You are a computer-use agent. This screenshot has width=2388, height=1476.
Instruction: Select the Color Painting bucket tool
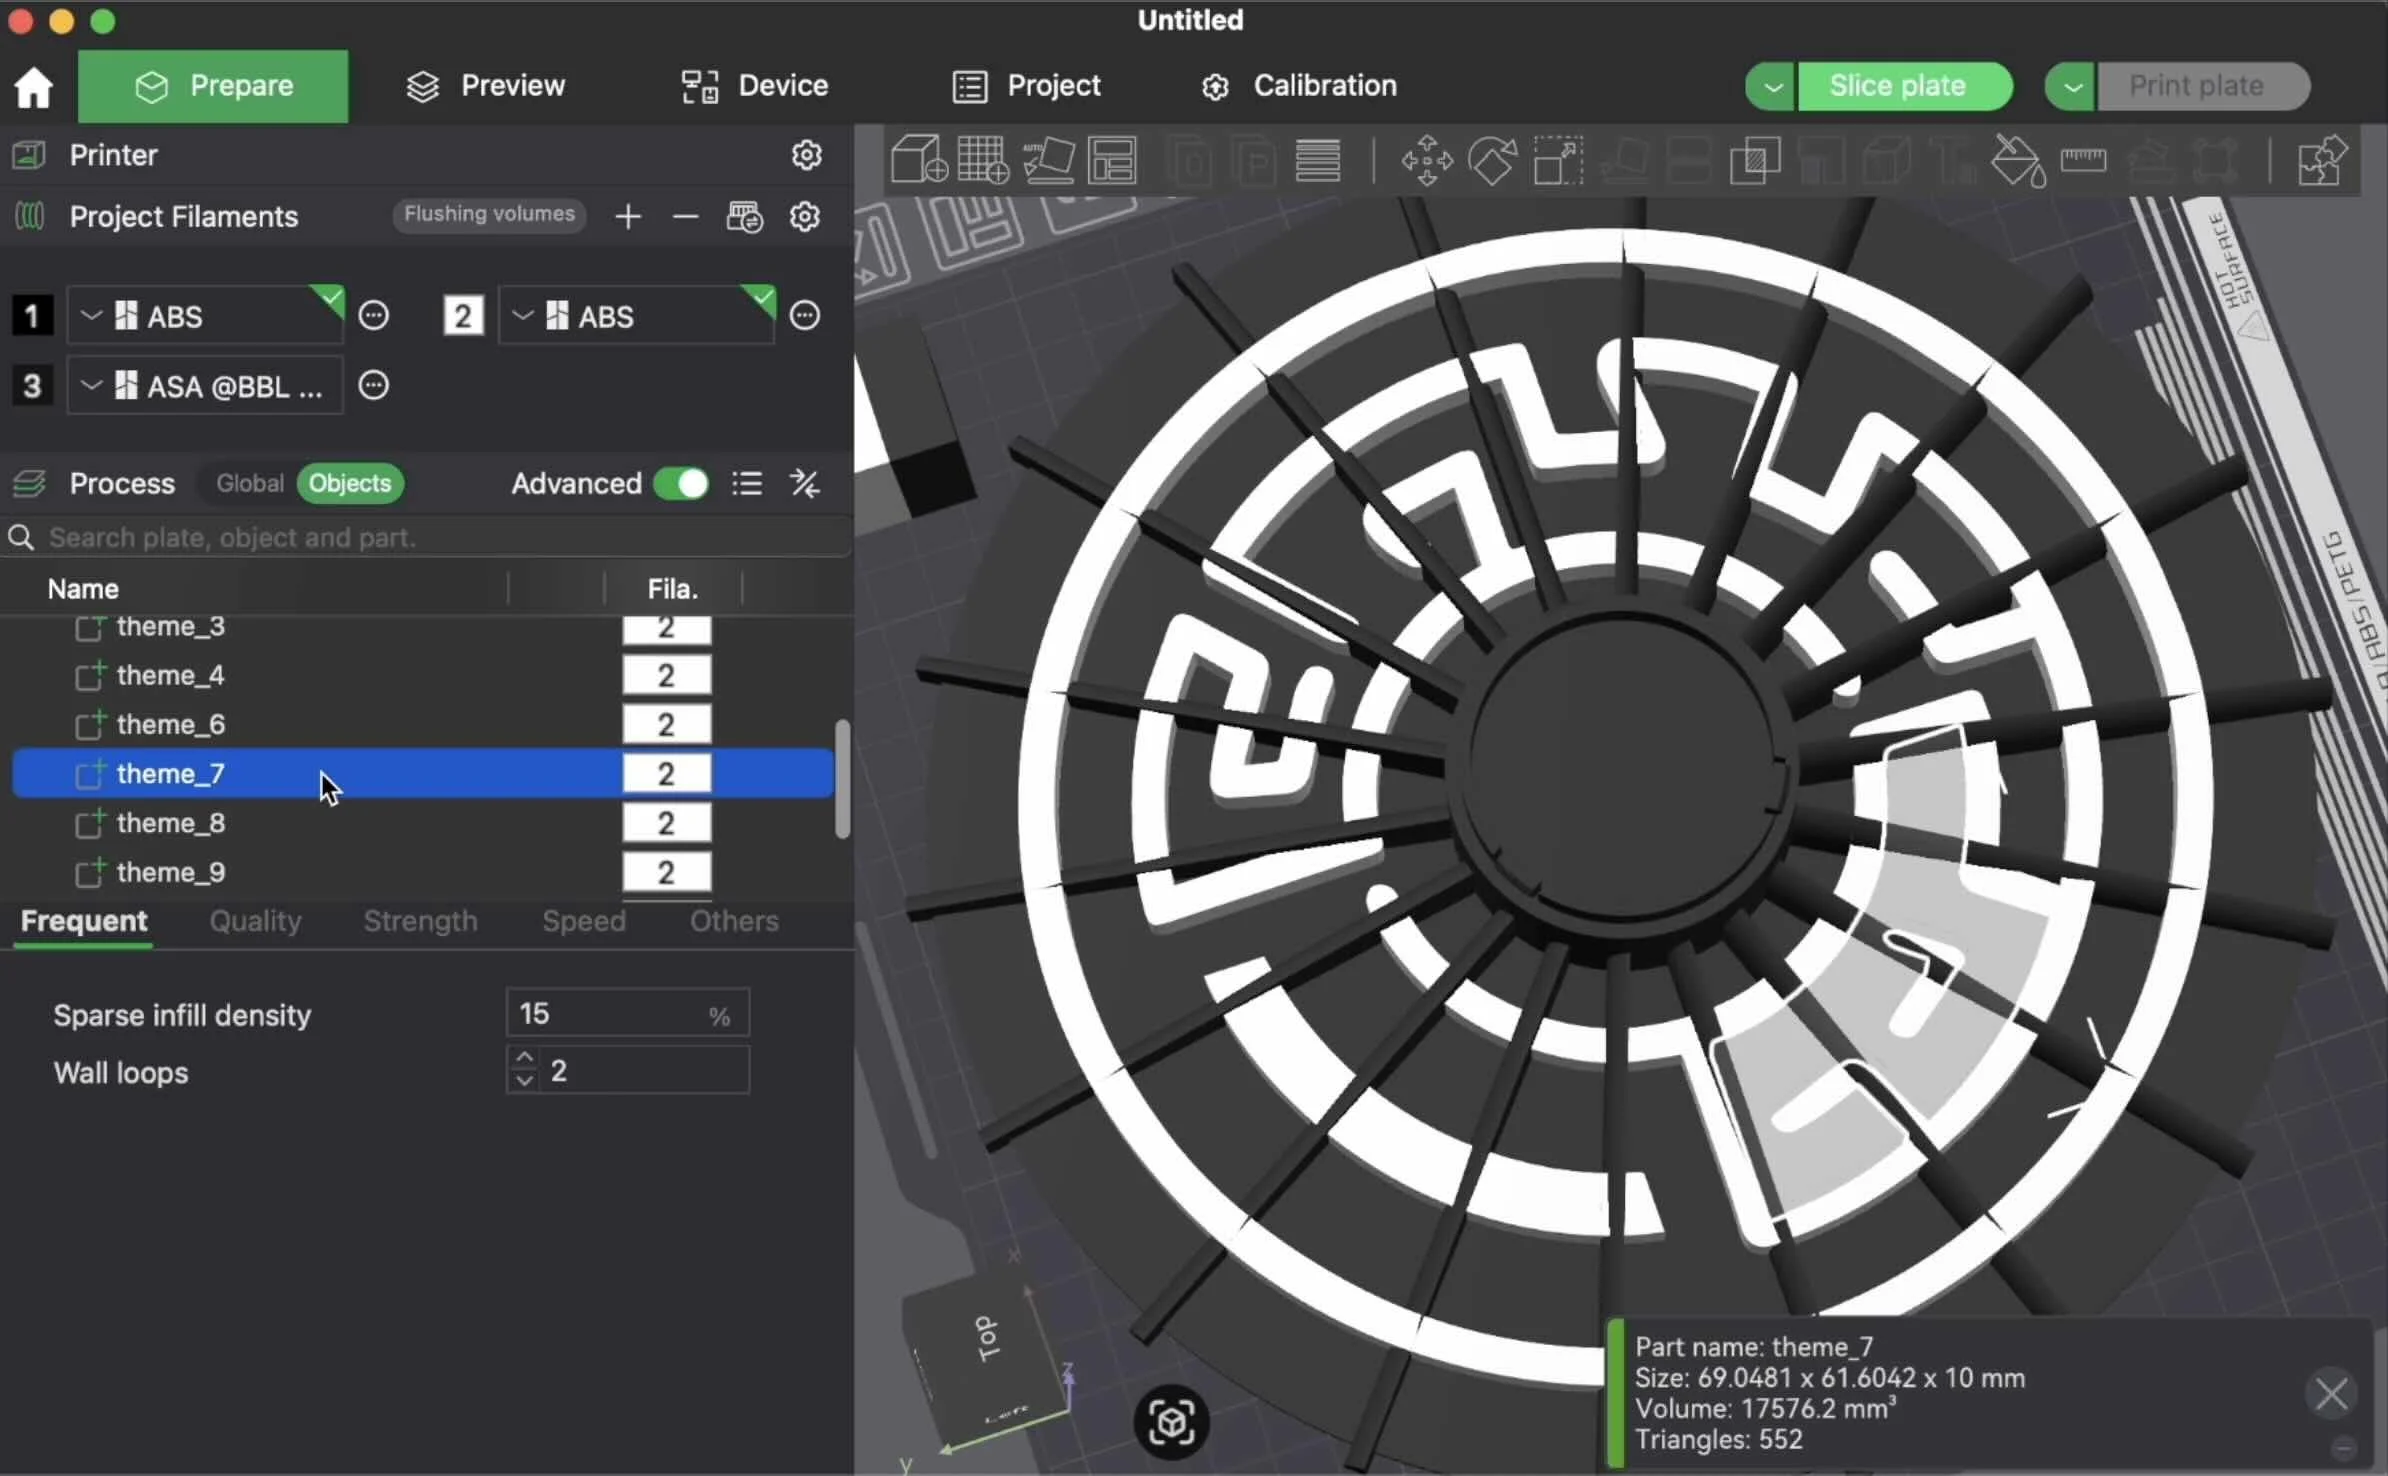click(2018, 160)
